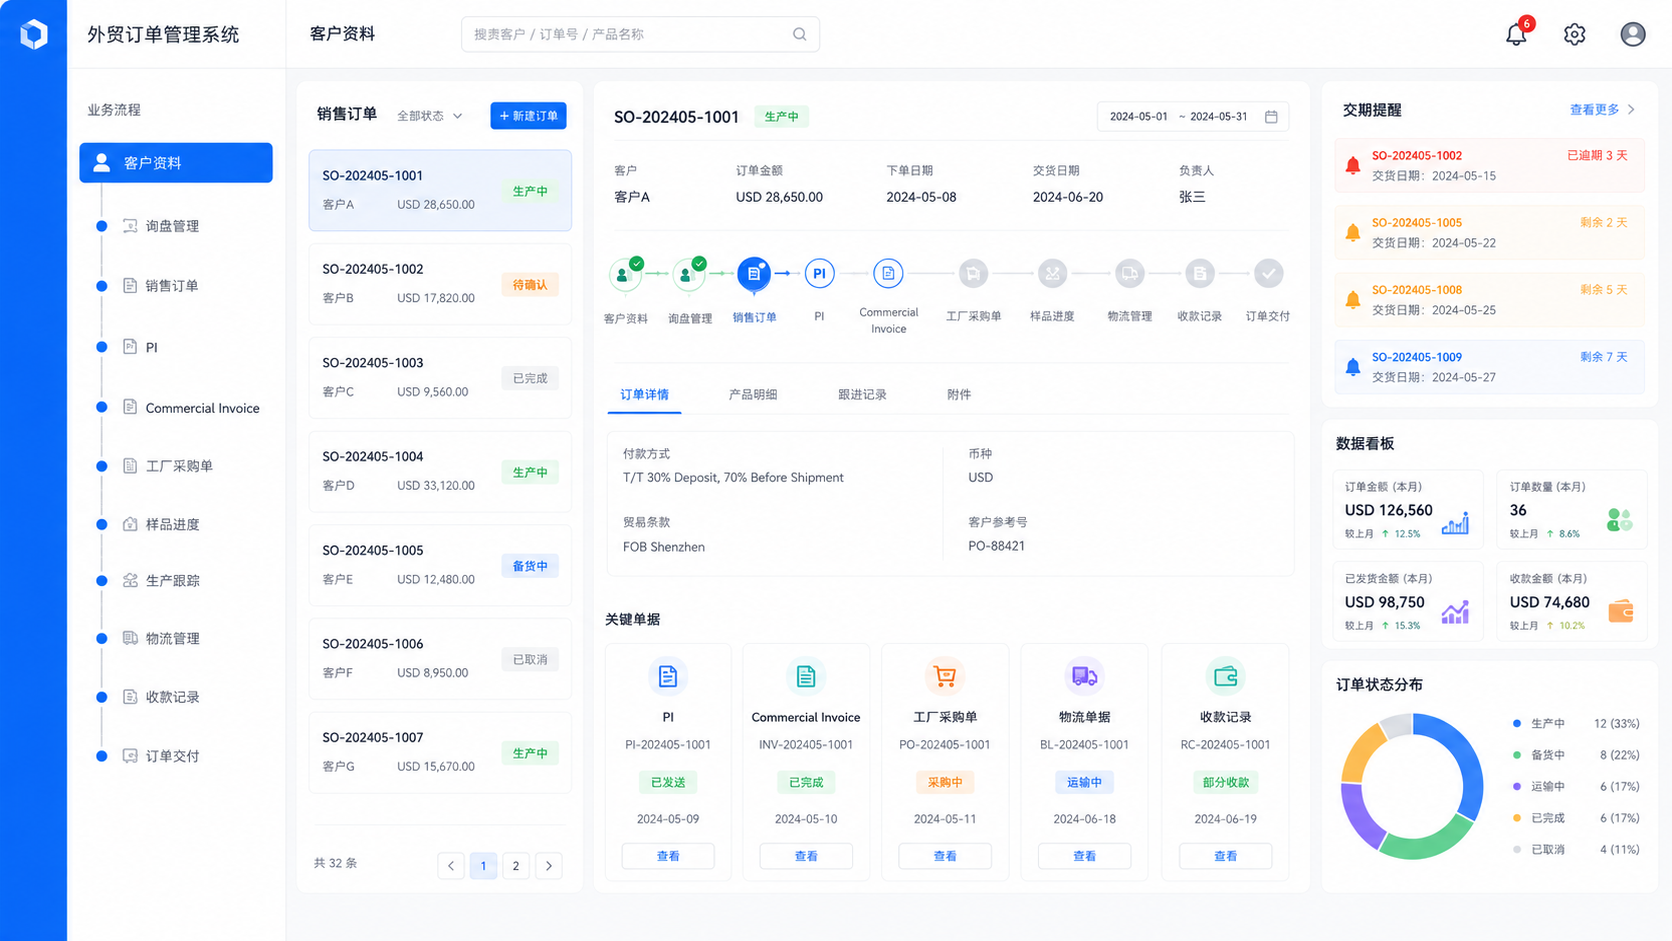This screenshot has height=941, width=1672.
Task: Click the 新建订单 button
Action: click(528, 116)
